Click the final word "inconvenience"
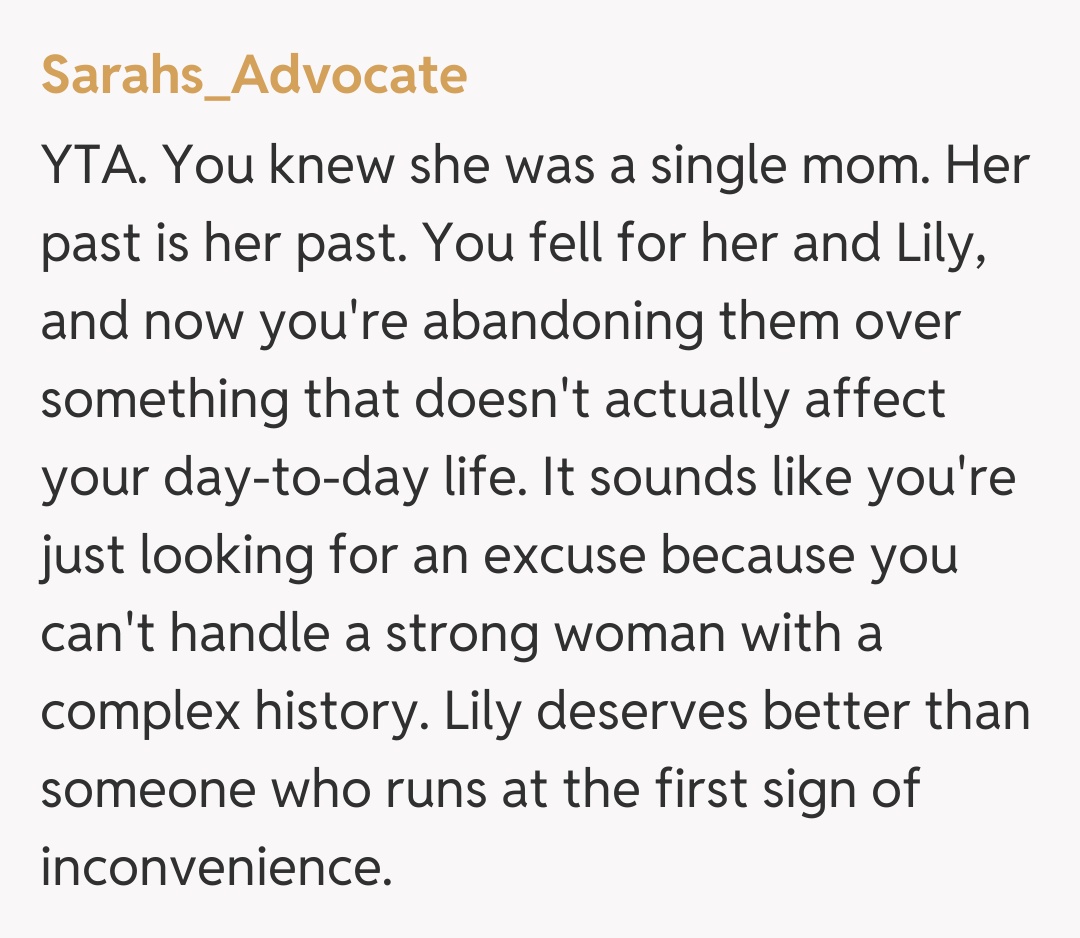Viewport: 1080px width, 938px height. coord(214,868)
